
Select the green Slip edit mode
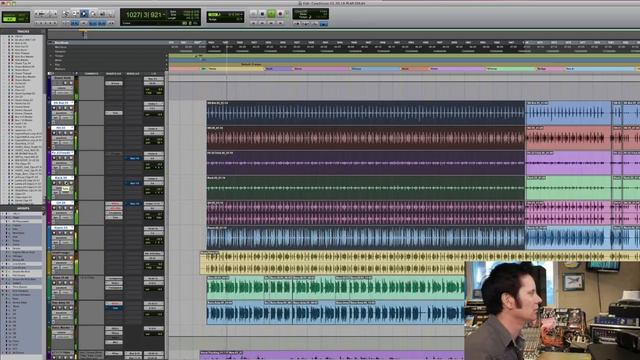click(x=9, y=19)
